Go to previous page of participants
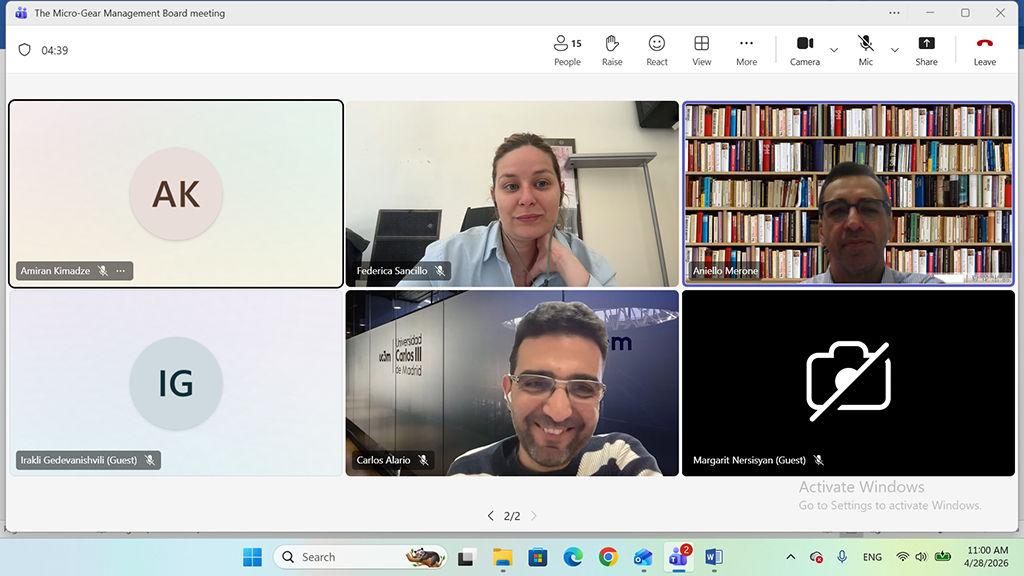The image size is (1024, 576). (490, 516)
